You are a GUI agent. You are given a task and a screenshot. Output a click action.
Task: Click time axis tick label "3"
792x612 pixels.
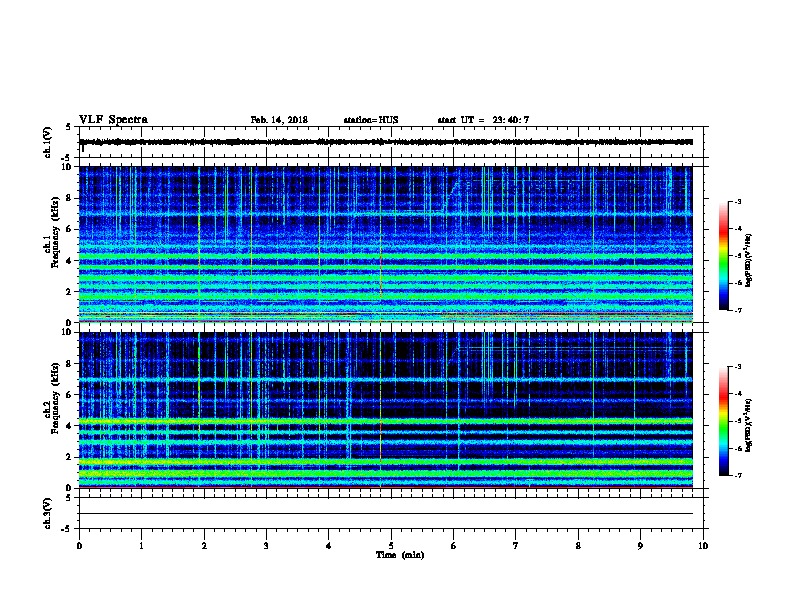coord(266,546)
